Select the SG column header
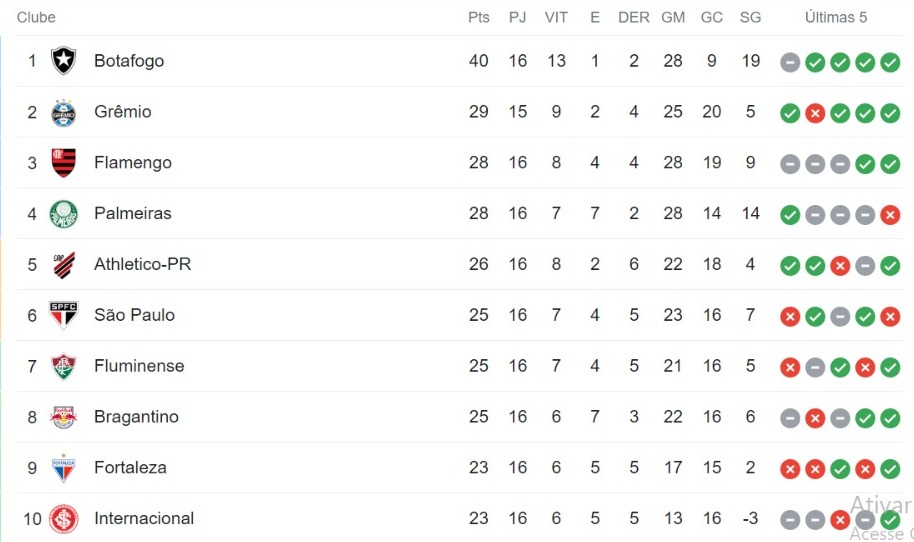The height and width of the screenshot is (542, 914). pyautogui.click(x=750, y=17)
